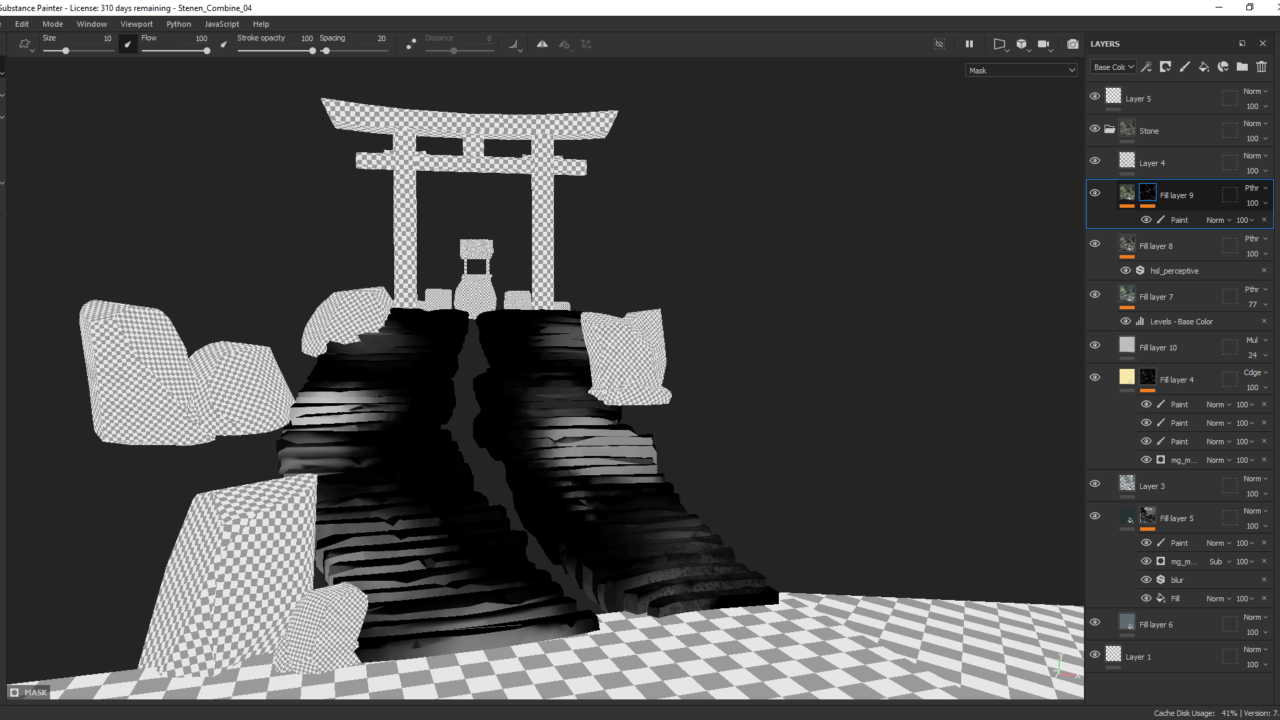This screenshot has height=720, width=1280.
Task: Create a new folder in Layers panel
Action: (x=1242, y=67)
